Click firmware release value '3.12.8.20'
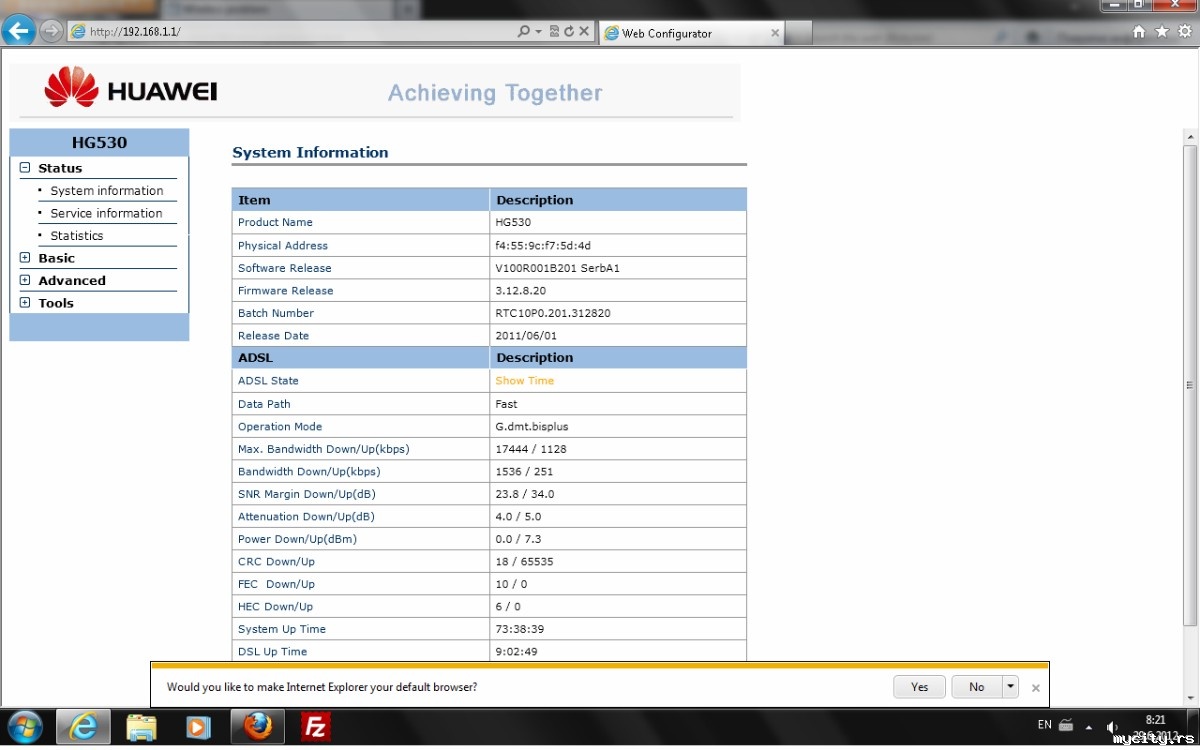 click(x=520, y=291)
